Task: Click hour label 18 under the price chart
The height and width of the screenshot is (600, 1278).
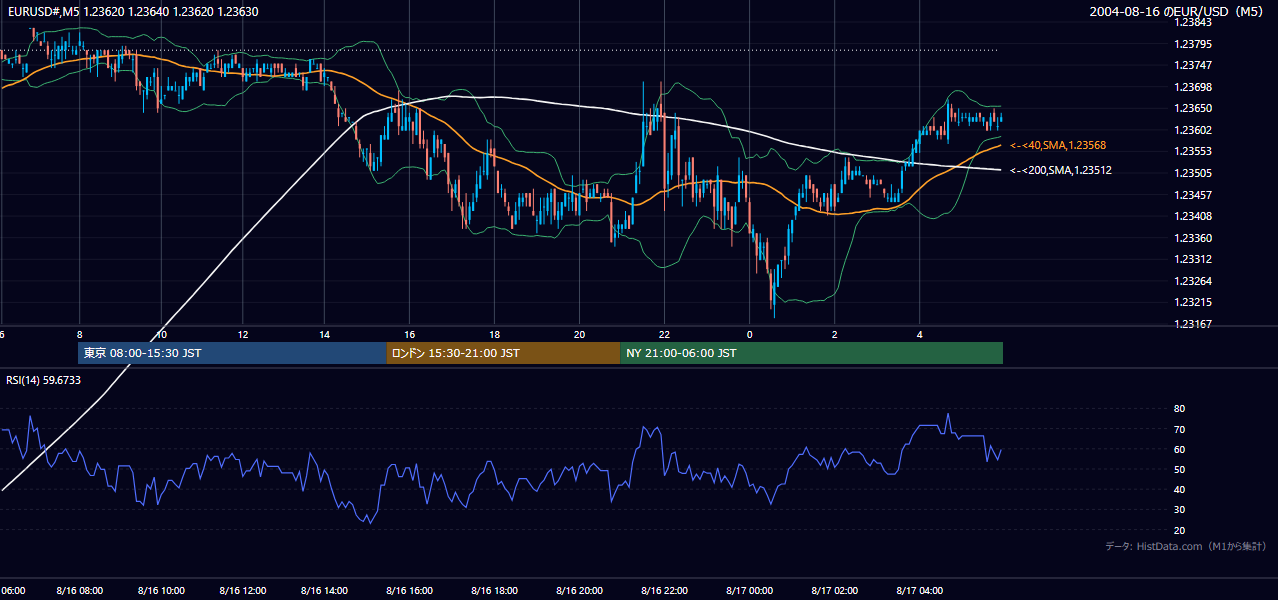Action: tap(495, 334)
